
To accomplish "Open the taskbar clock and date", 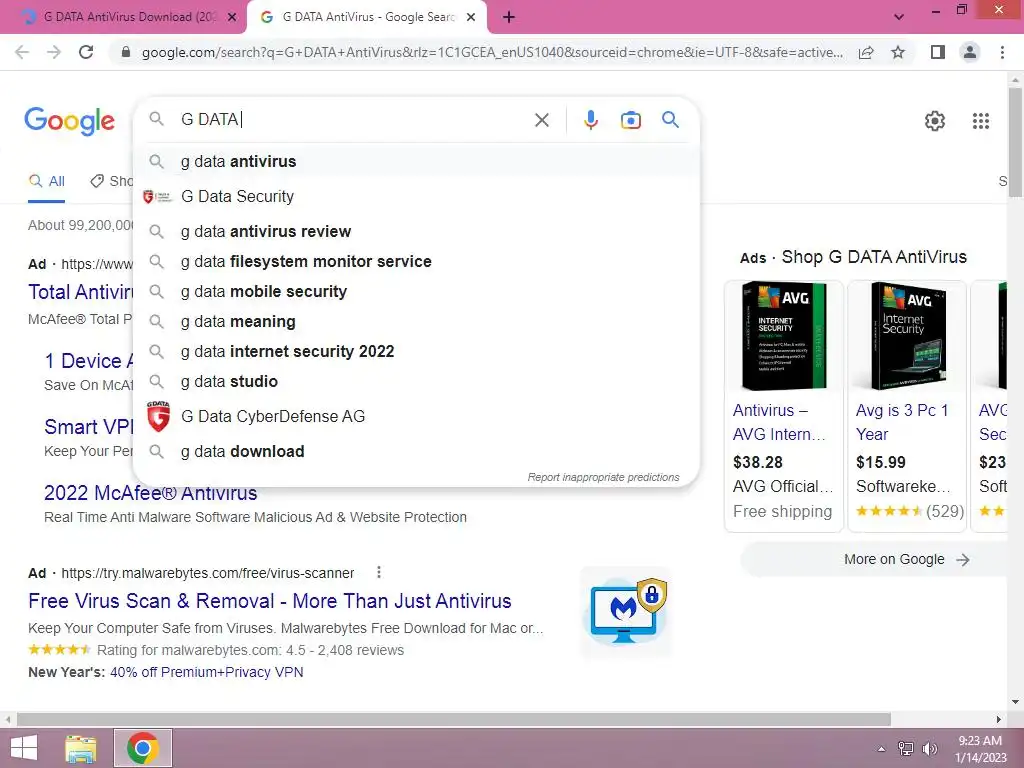I will pyautogui.click(x=980, y=749).
